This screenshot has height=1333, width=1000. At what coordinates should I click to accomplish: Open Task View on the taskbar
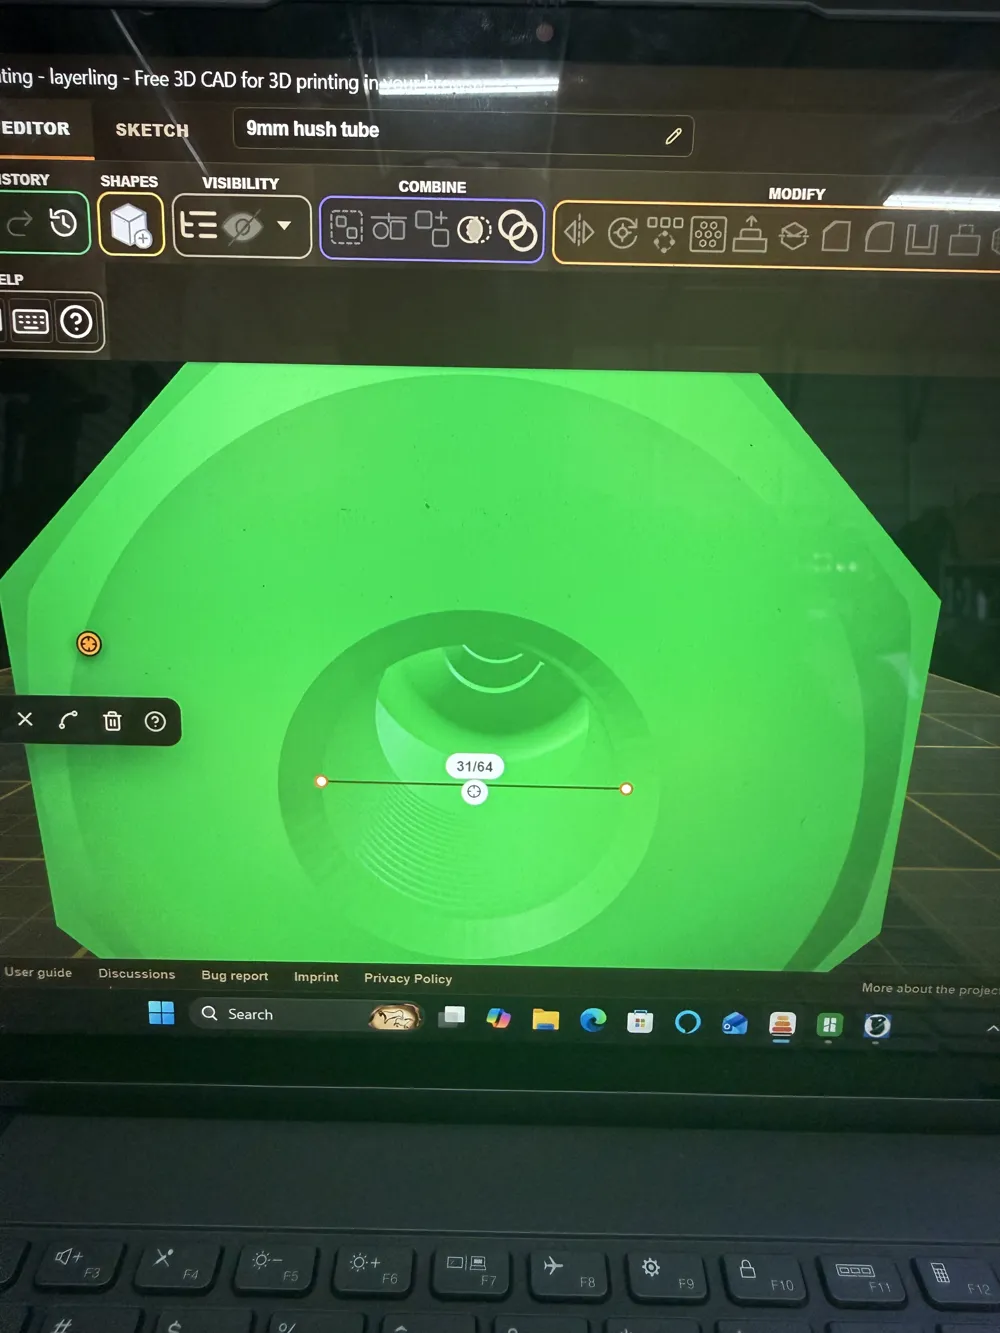click(452, 1017)
